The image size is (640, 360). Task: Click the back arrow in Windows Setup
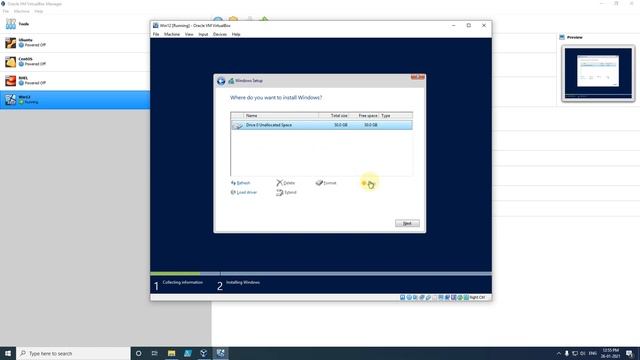coord(221,81)
